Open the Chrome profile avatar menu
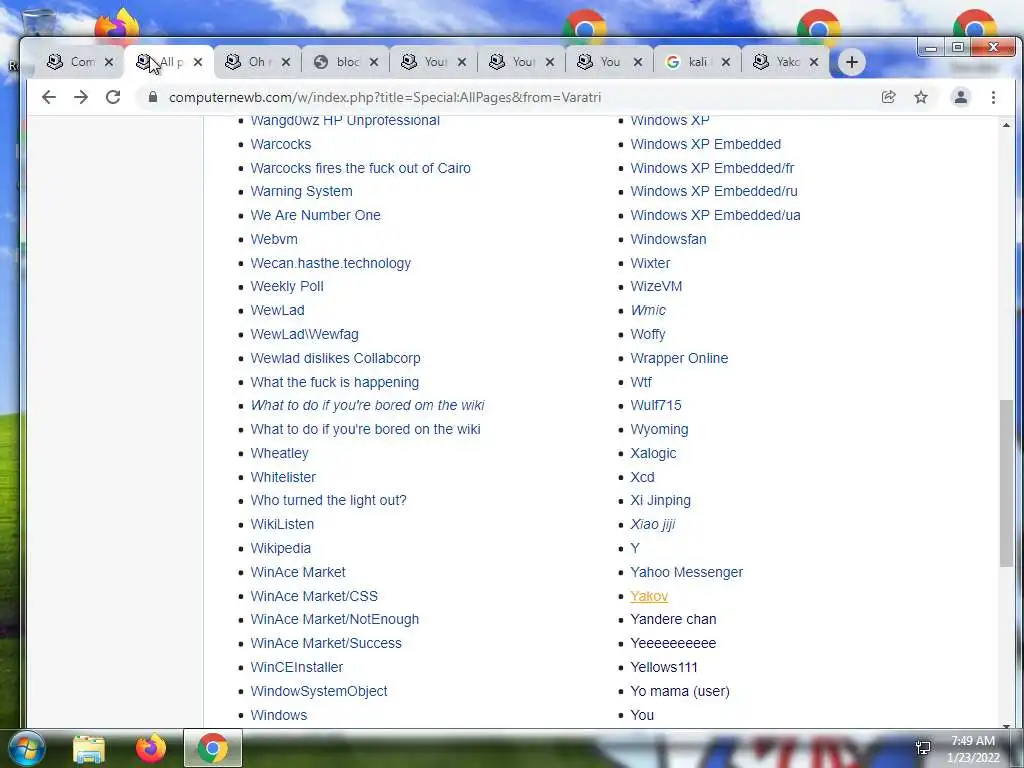The height and width of the screenshot is (768, 1024). (x=961, y=97)
